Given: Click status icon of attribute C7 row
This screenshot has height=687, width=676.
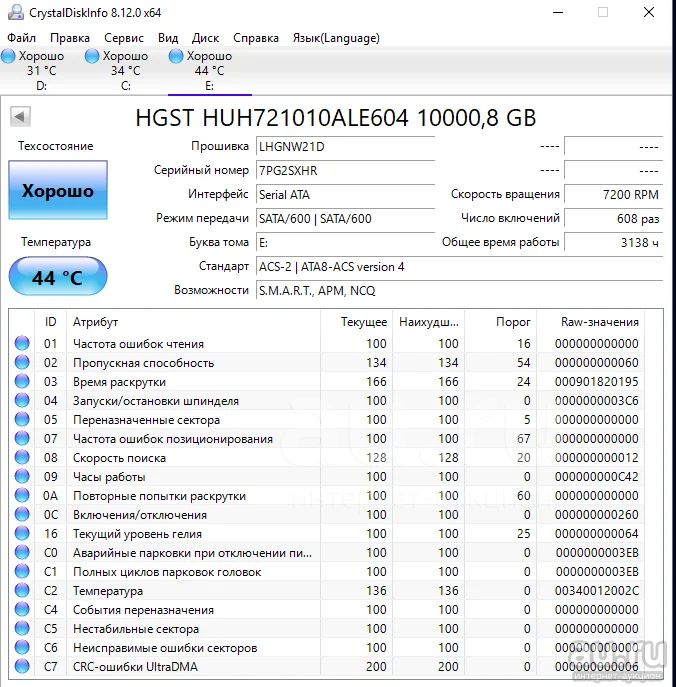Looking at the screenshot, I should [x=22, y=666].
